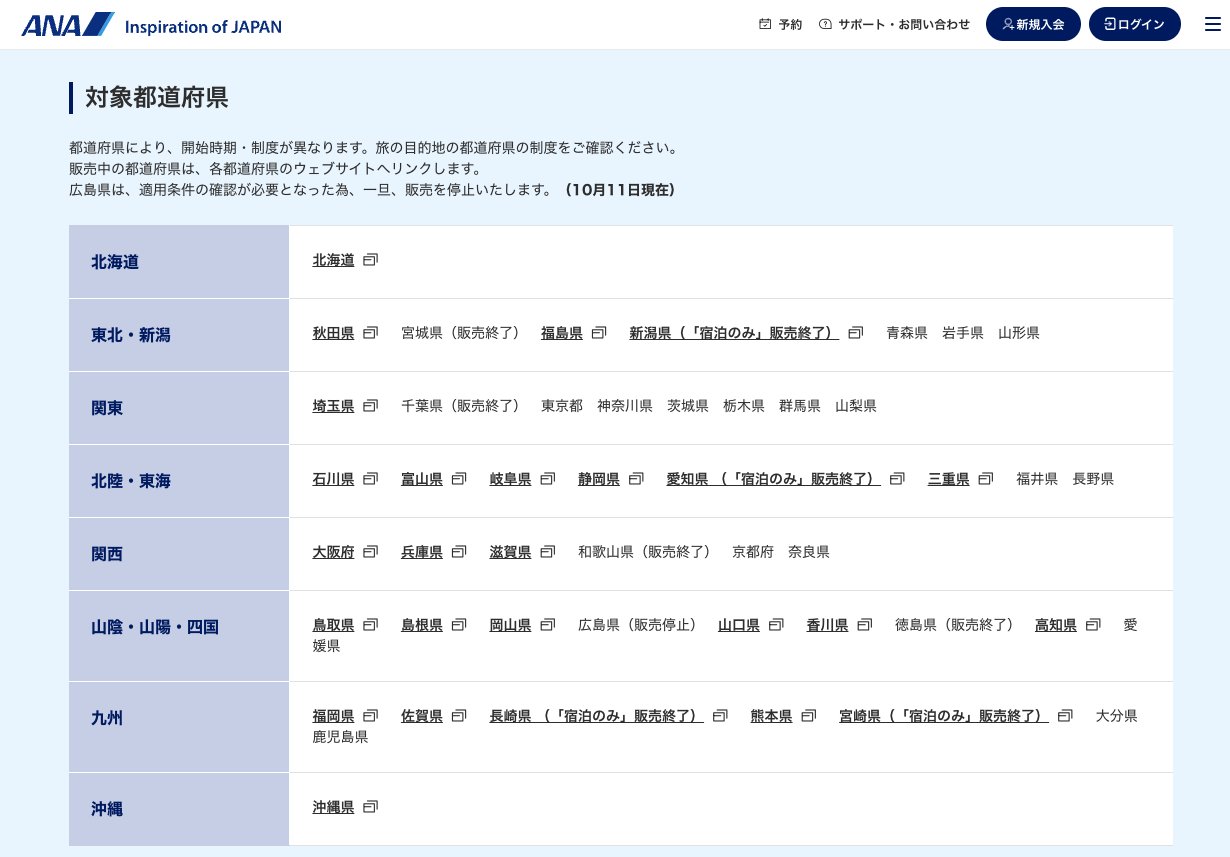Click the ログイン button
Screen dimensions: 1230x857
click(x=1135, y=24)
